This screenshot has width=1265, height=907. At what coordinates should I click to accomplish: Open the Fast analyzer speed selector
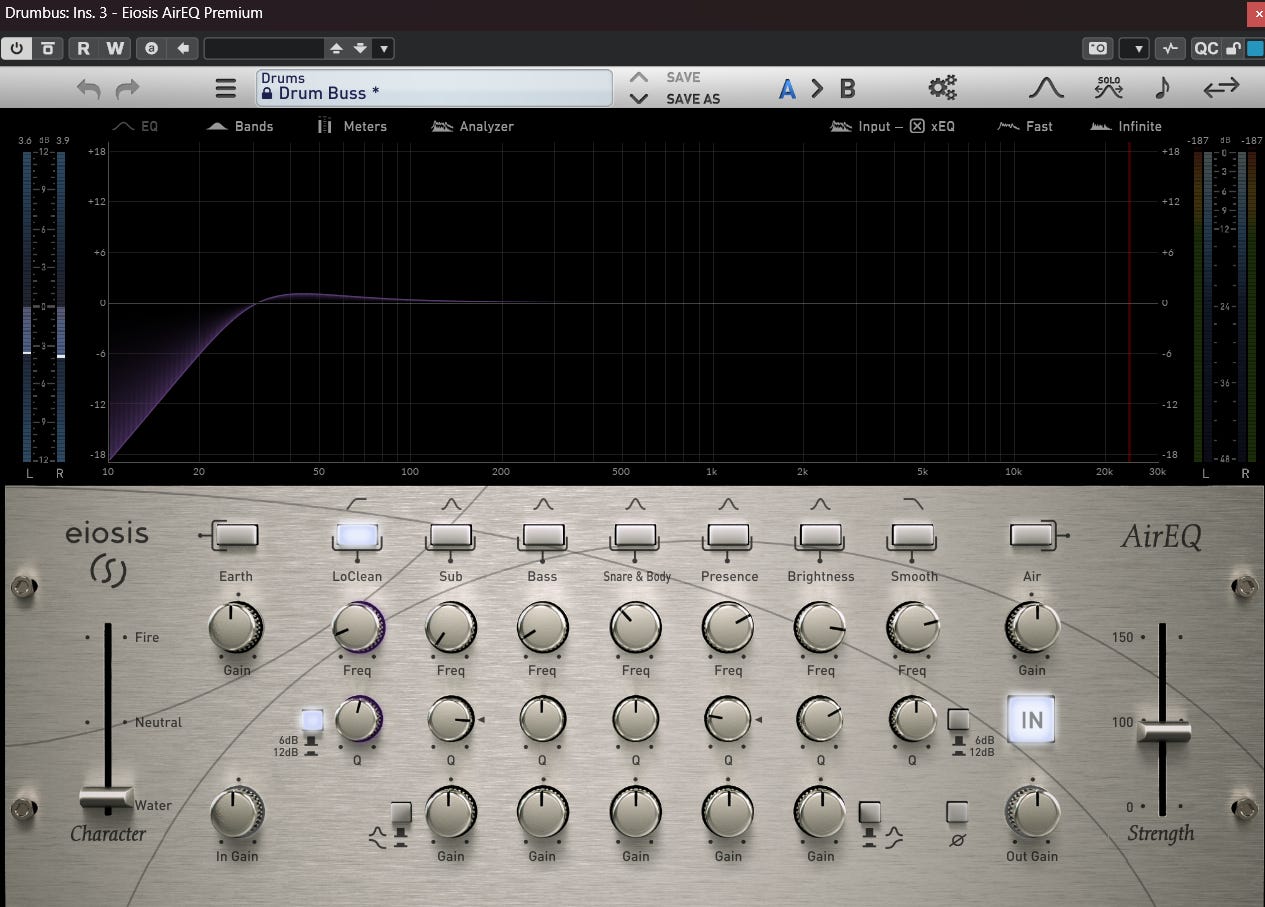1025,126
